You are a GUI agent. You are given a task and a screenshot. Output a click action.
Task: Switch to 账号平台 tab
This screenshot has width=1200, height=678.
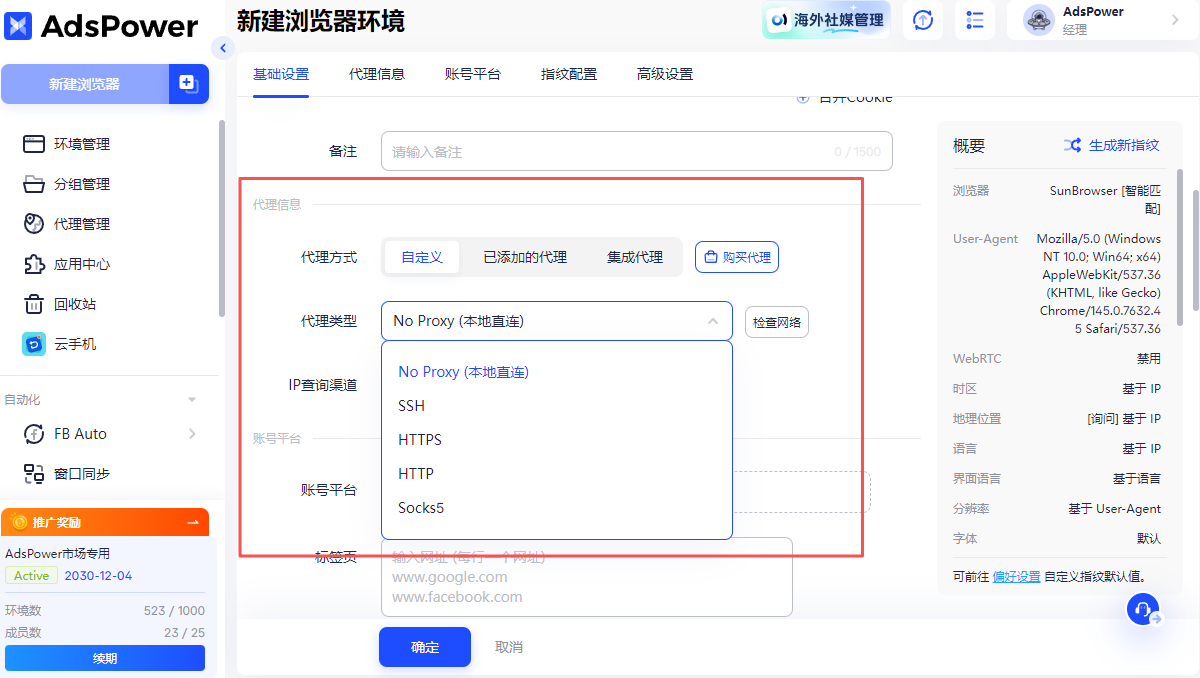click(473, 74)
